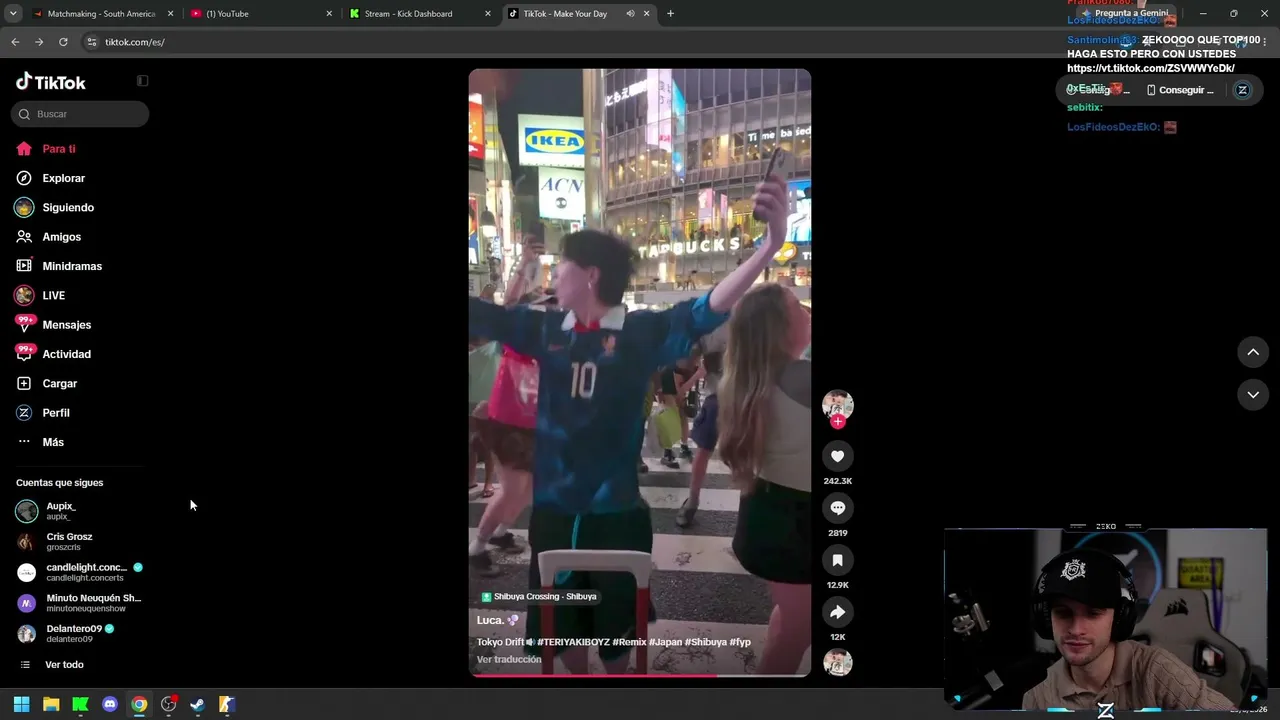This screenshot has height=720, width=1280.
Task: Open the #Shibuya hashtag
Action: [706, 642]
